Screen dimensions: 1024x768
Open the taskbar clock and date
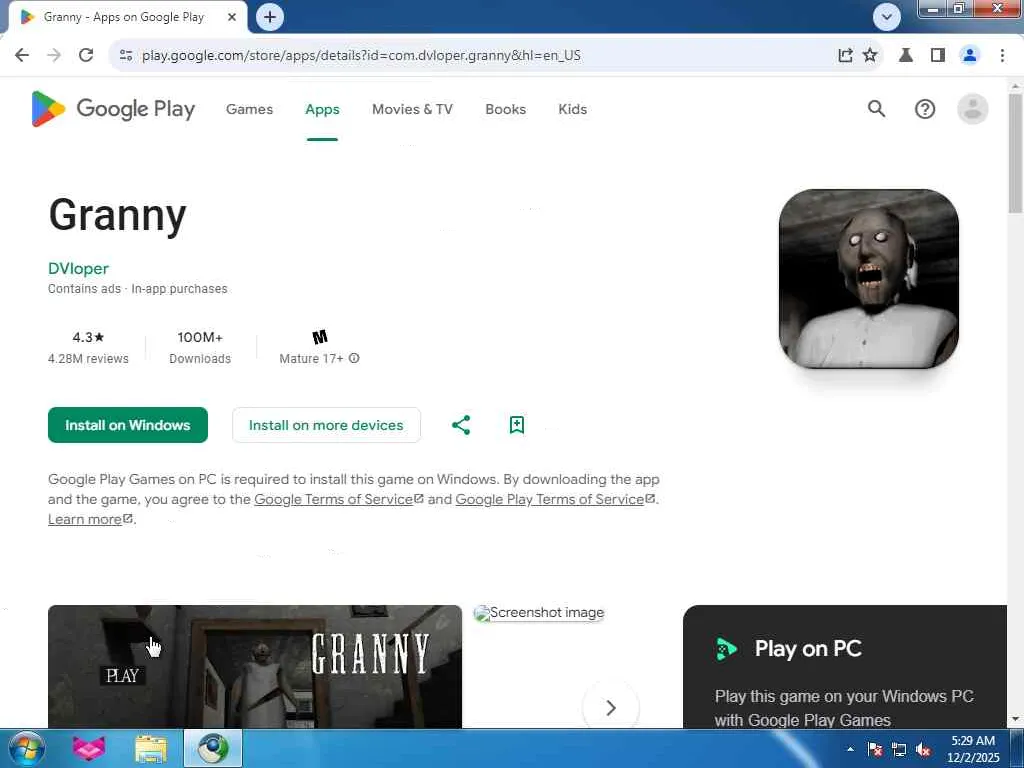(x=973, y=749)
